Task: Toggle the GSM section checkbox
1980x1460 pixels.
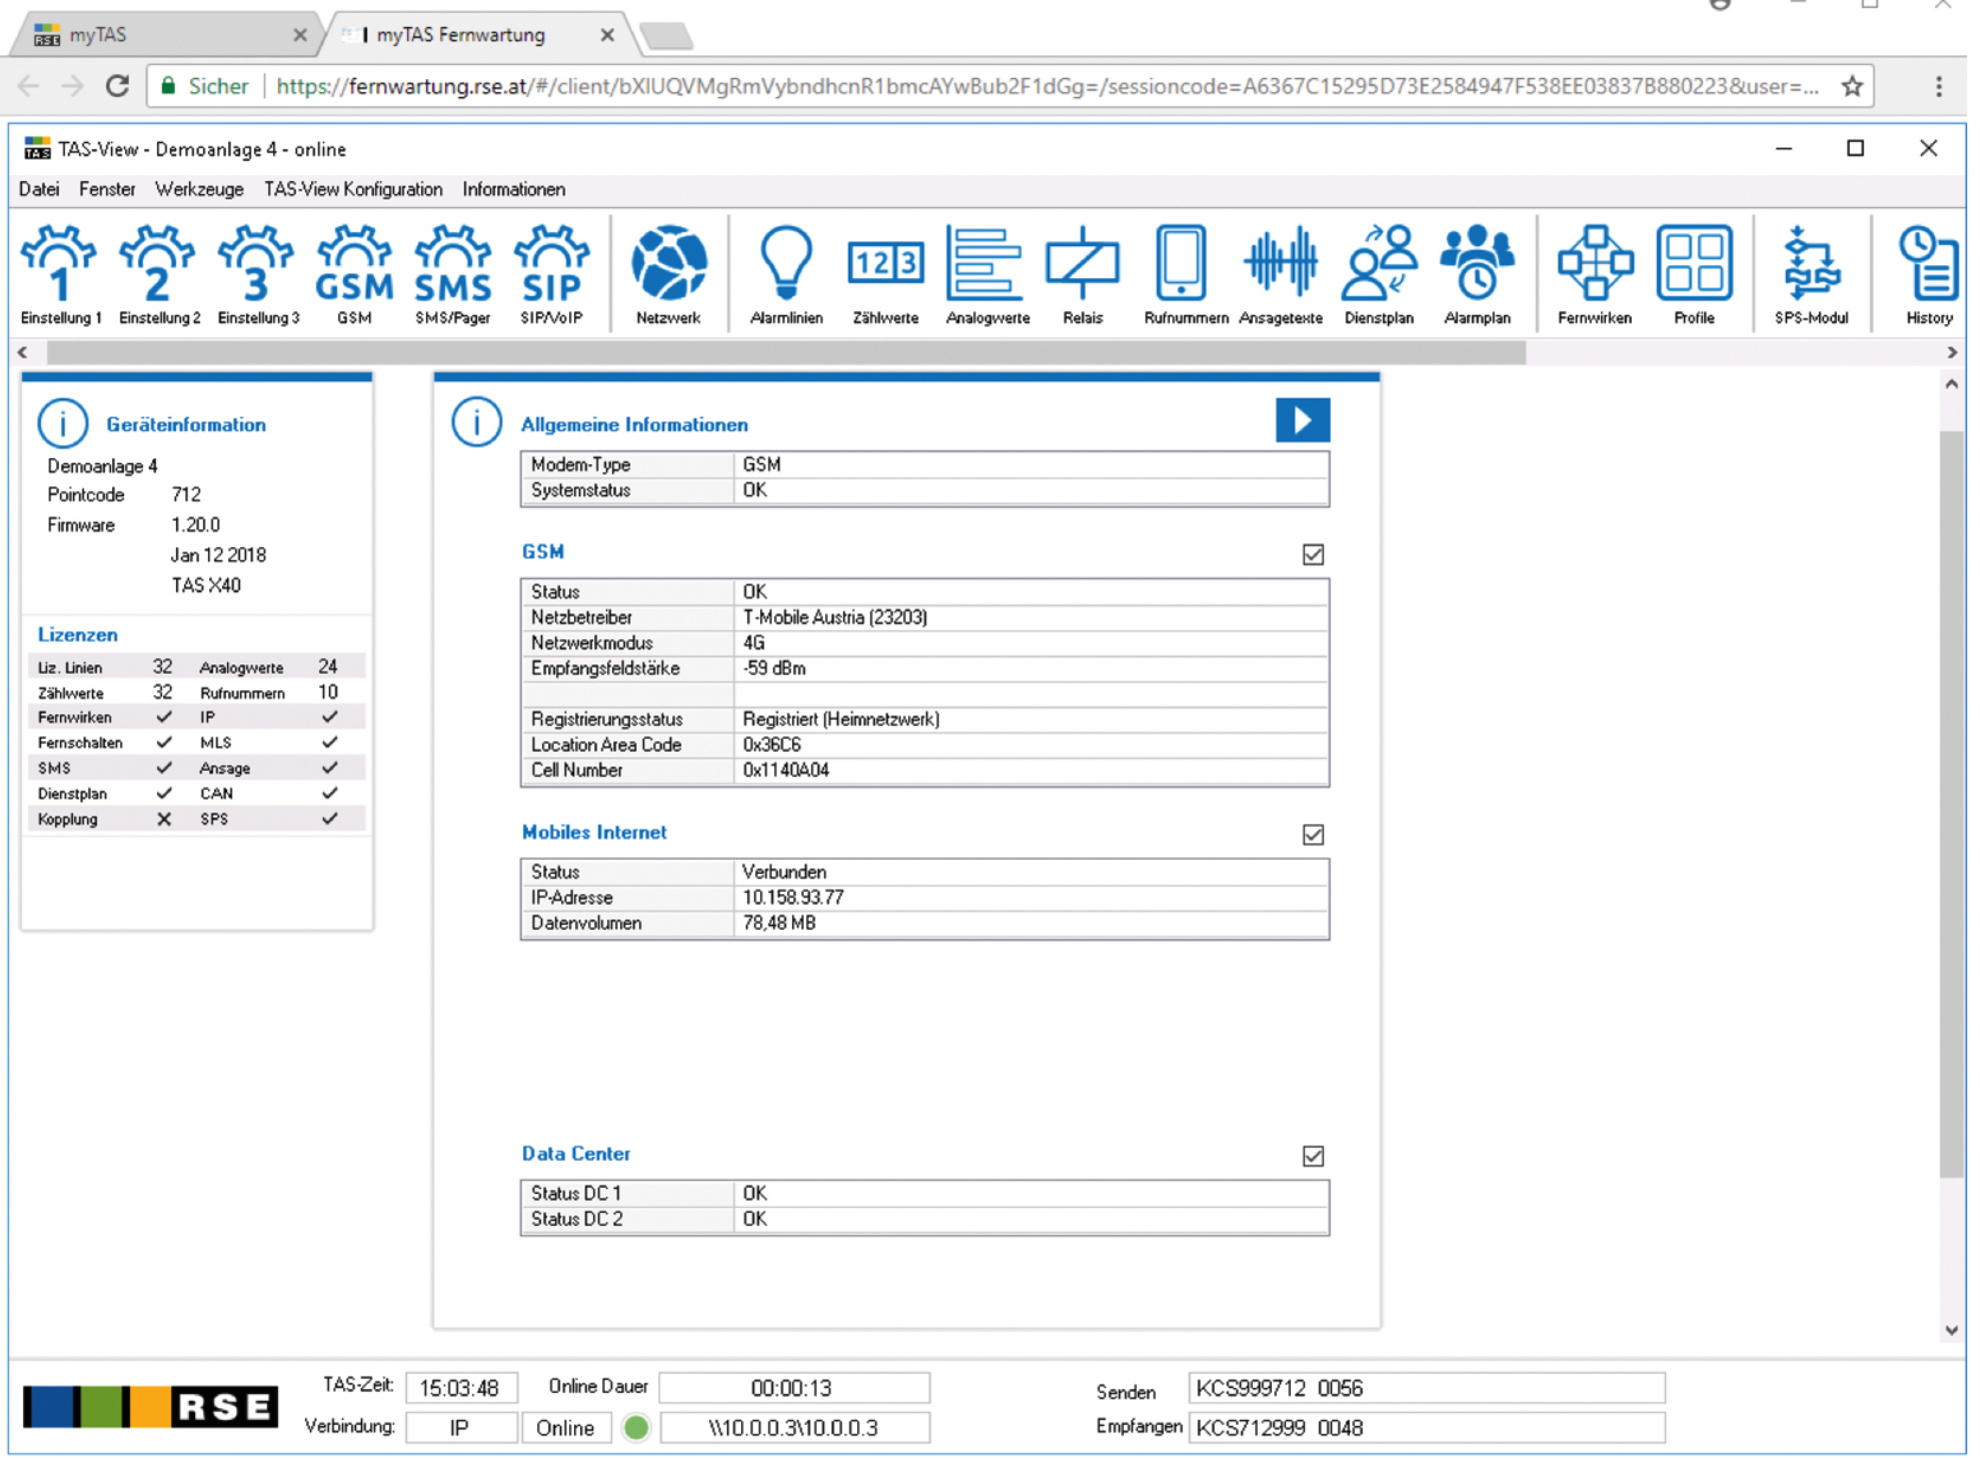Action: (1313, 554)
